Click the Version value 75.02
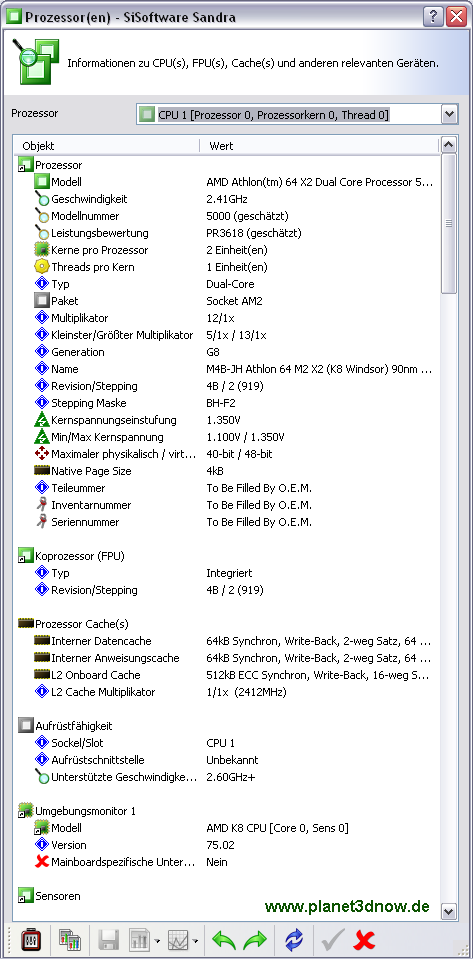This screenshot has height=960, width=473. [x=220, y=845]
